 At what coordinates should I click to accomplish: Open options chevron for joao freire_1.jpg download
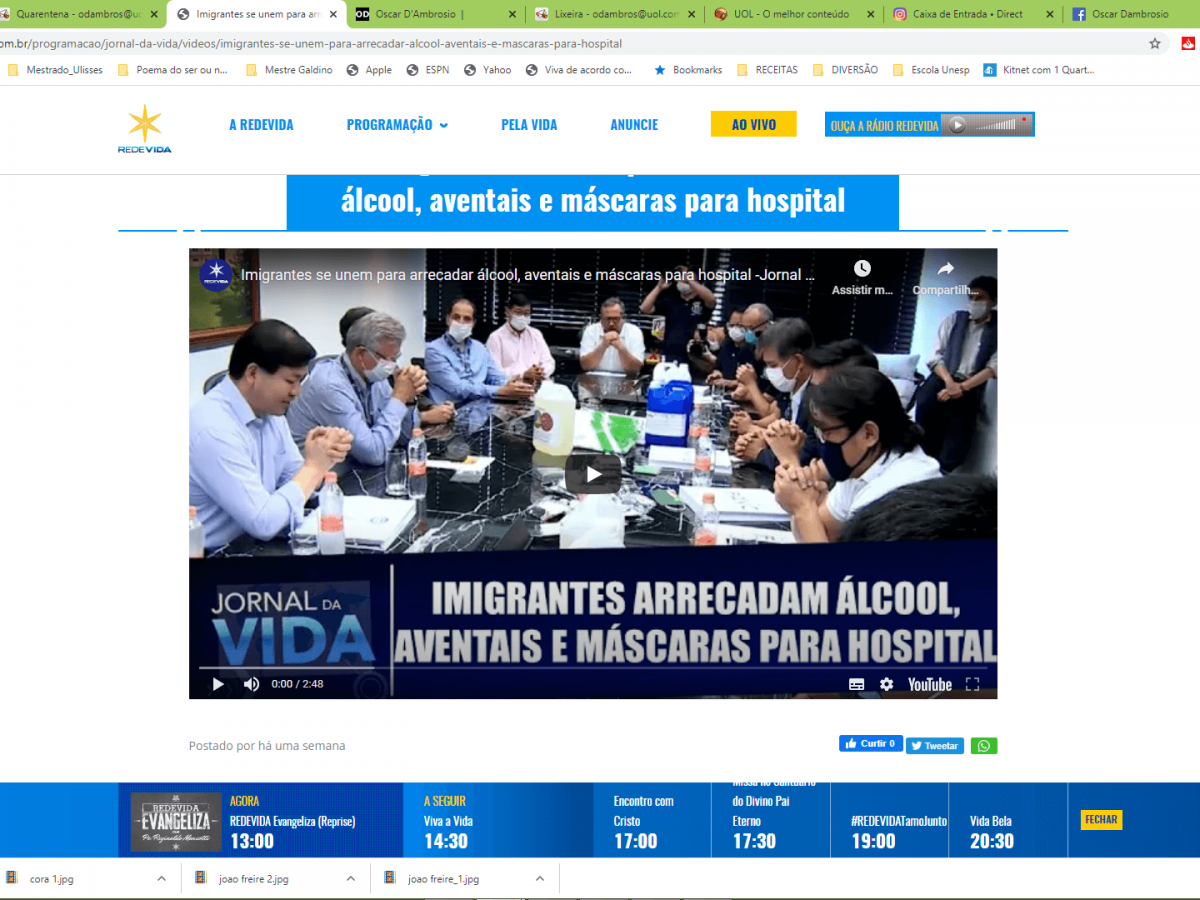click(540, 878)
